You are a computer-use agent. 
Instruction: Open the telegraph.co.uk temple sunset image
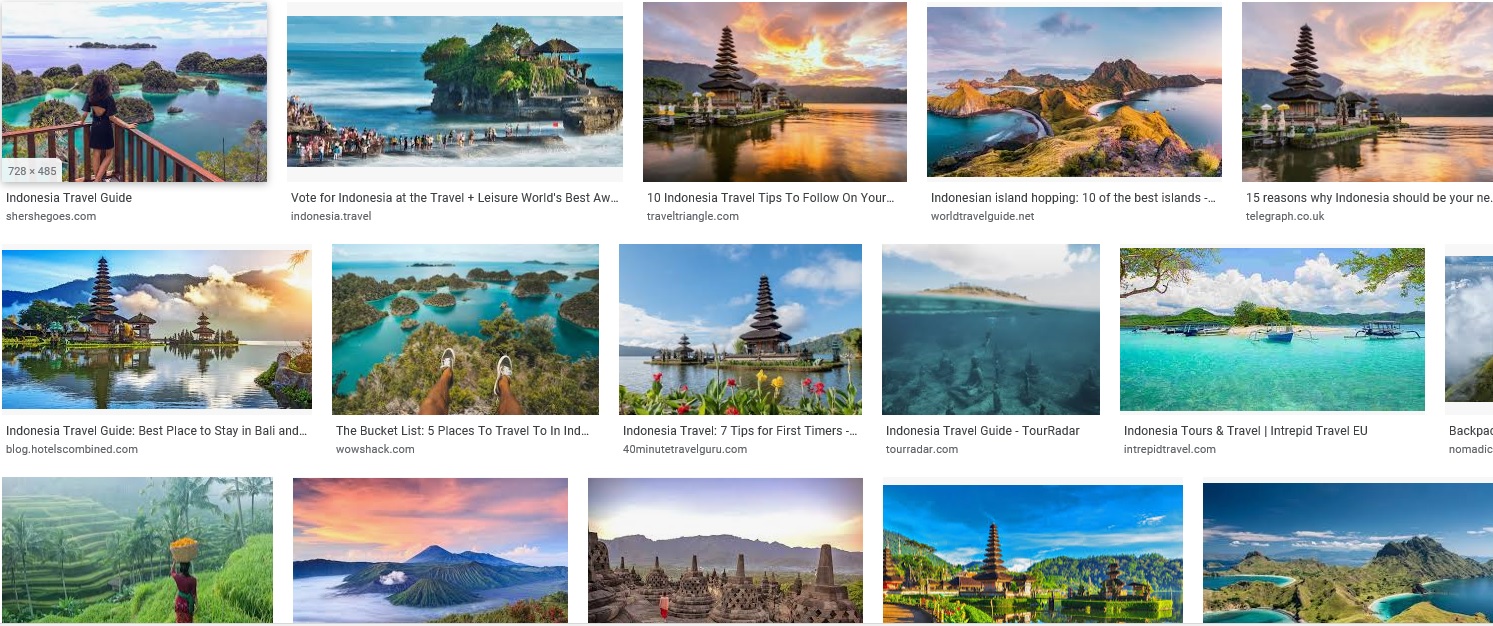click(1367, 92)
